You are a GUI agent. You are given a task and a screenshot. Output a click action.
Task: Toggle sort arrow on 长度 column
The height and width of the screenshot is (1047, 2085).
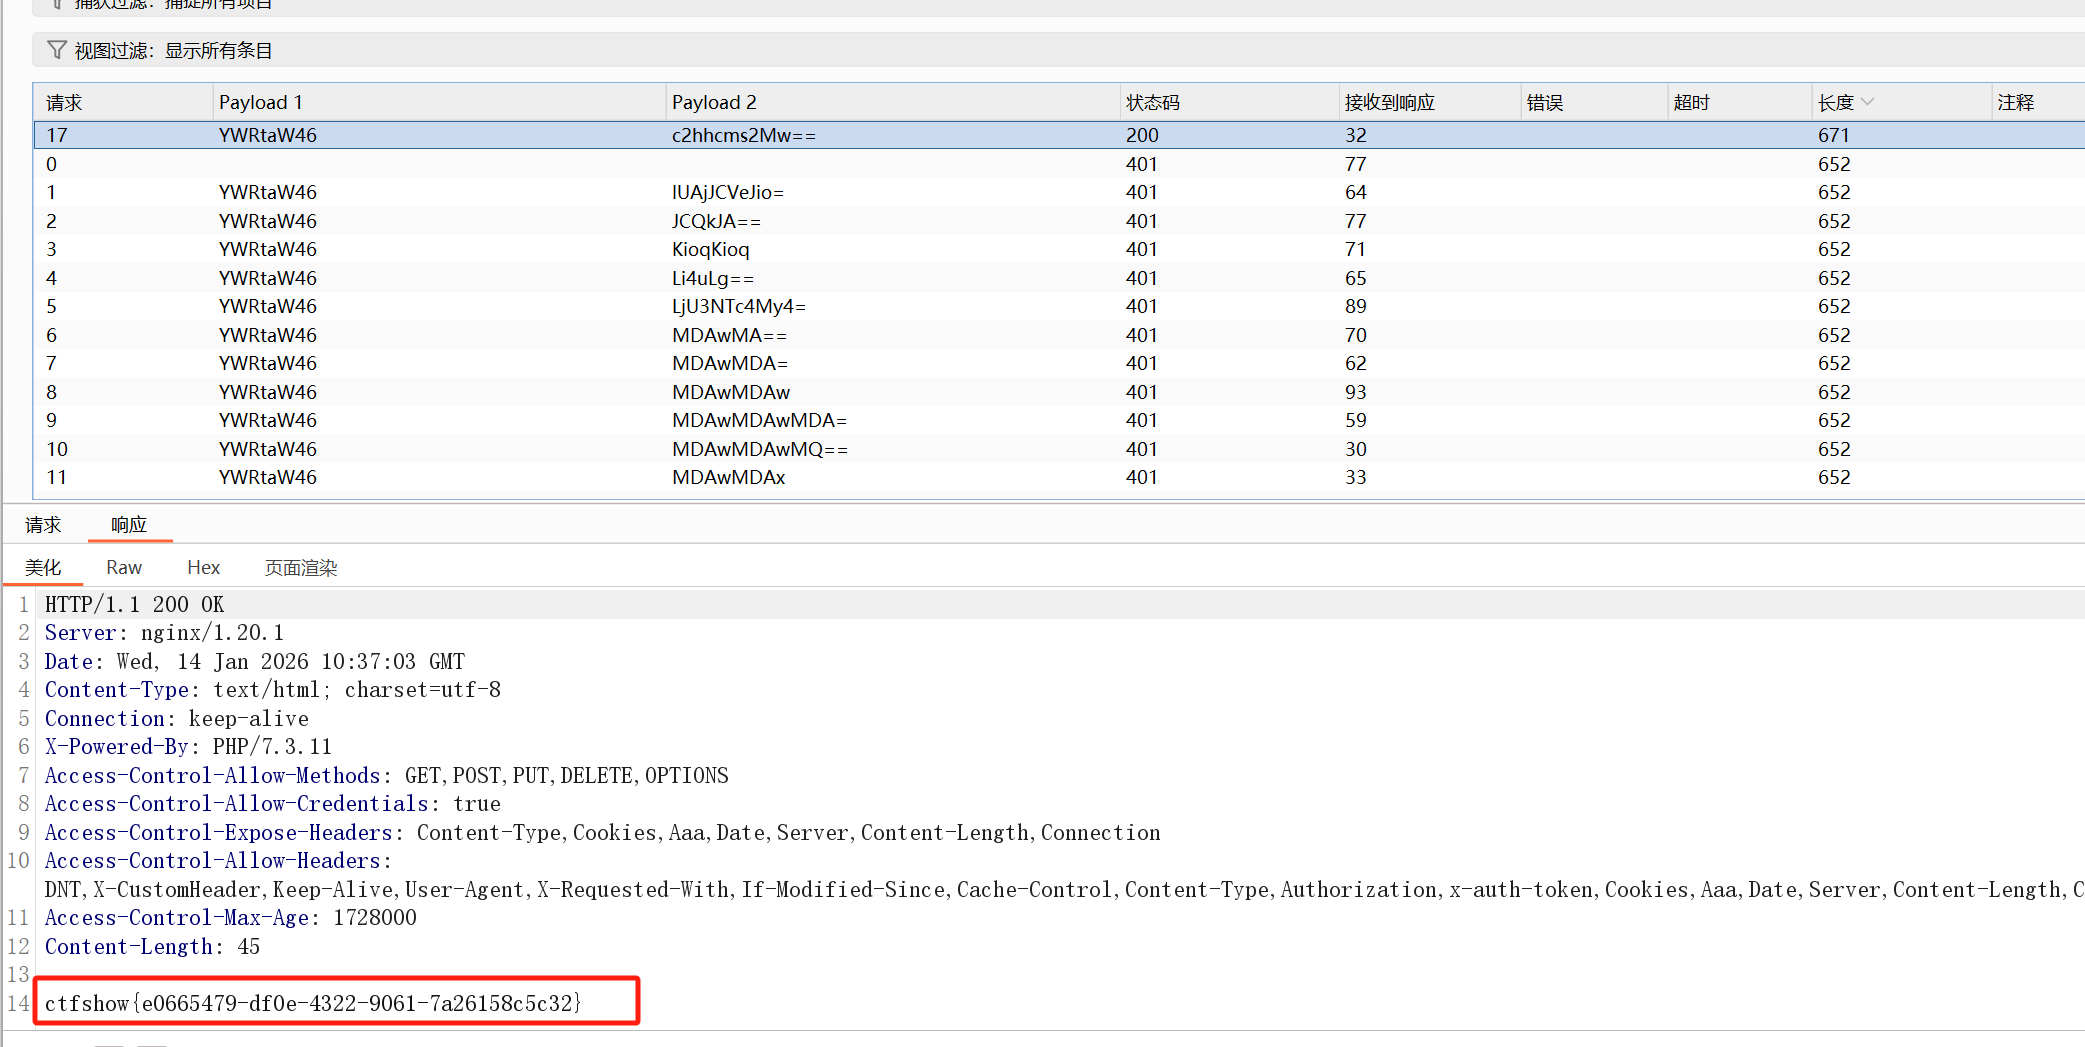pyautogui.click(x=1868, y=102)
